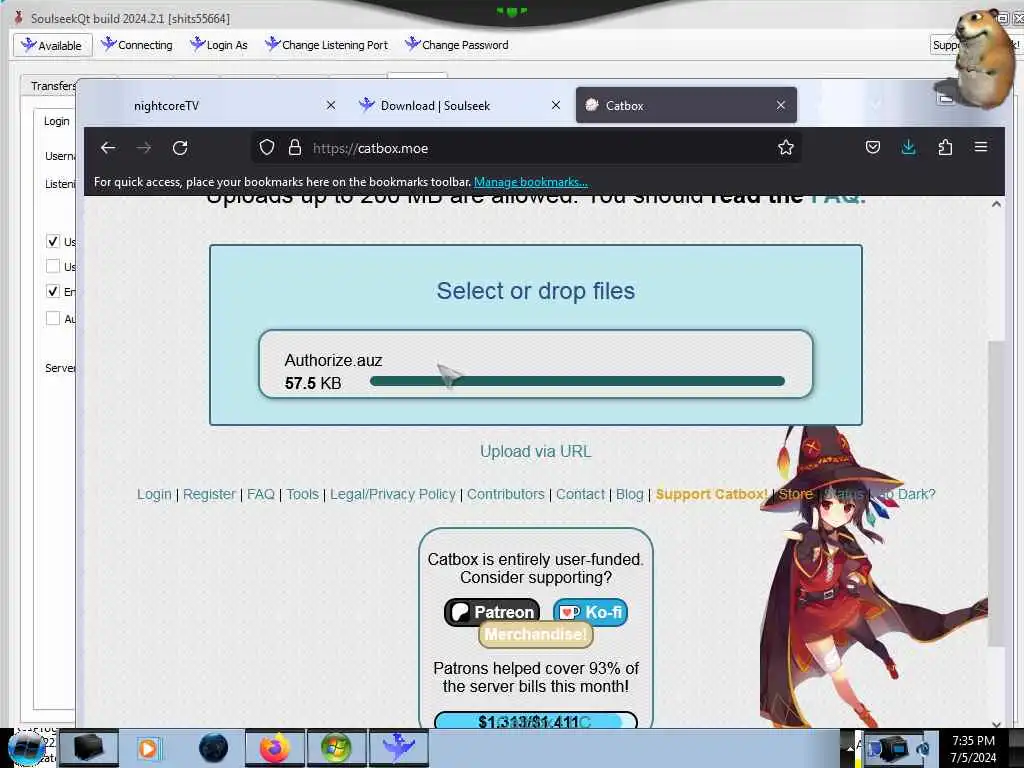Click the network computer tray icon
The image size is (1024, 768).
click(888, 748)
